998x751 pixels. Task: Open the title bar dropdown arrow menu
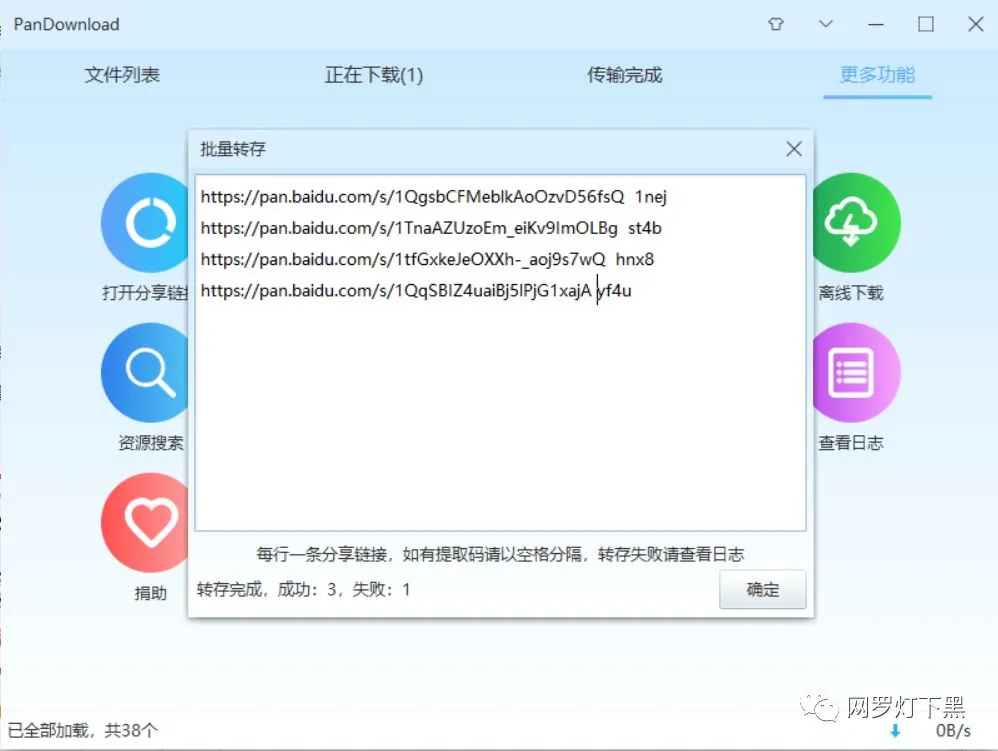(x=826, y=24)
